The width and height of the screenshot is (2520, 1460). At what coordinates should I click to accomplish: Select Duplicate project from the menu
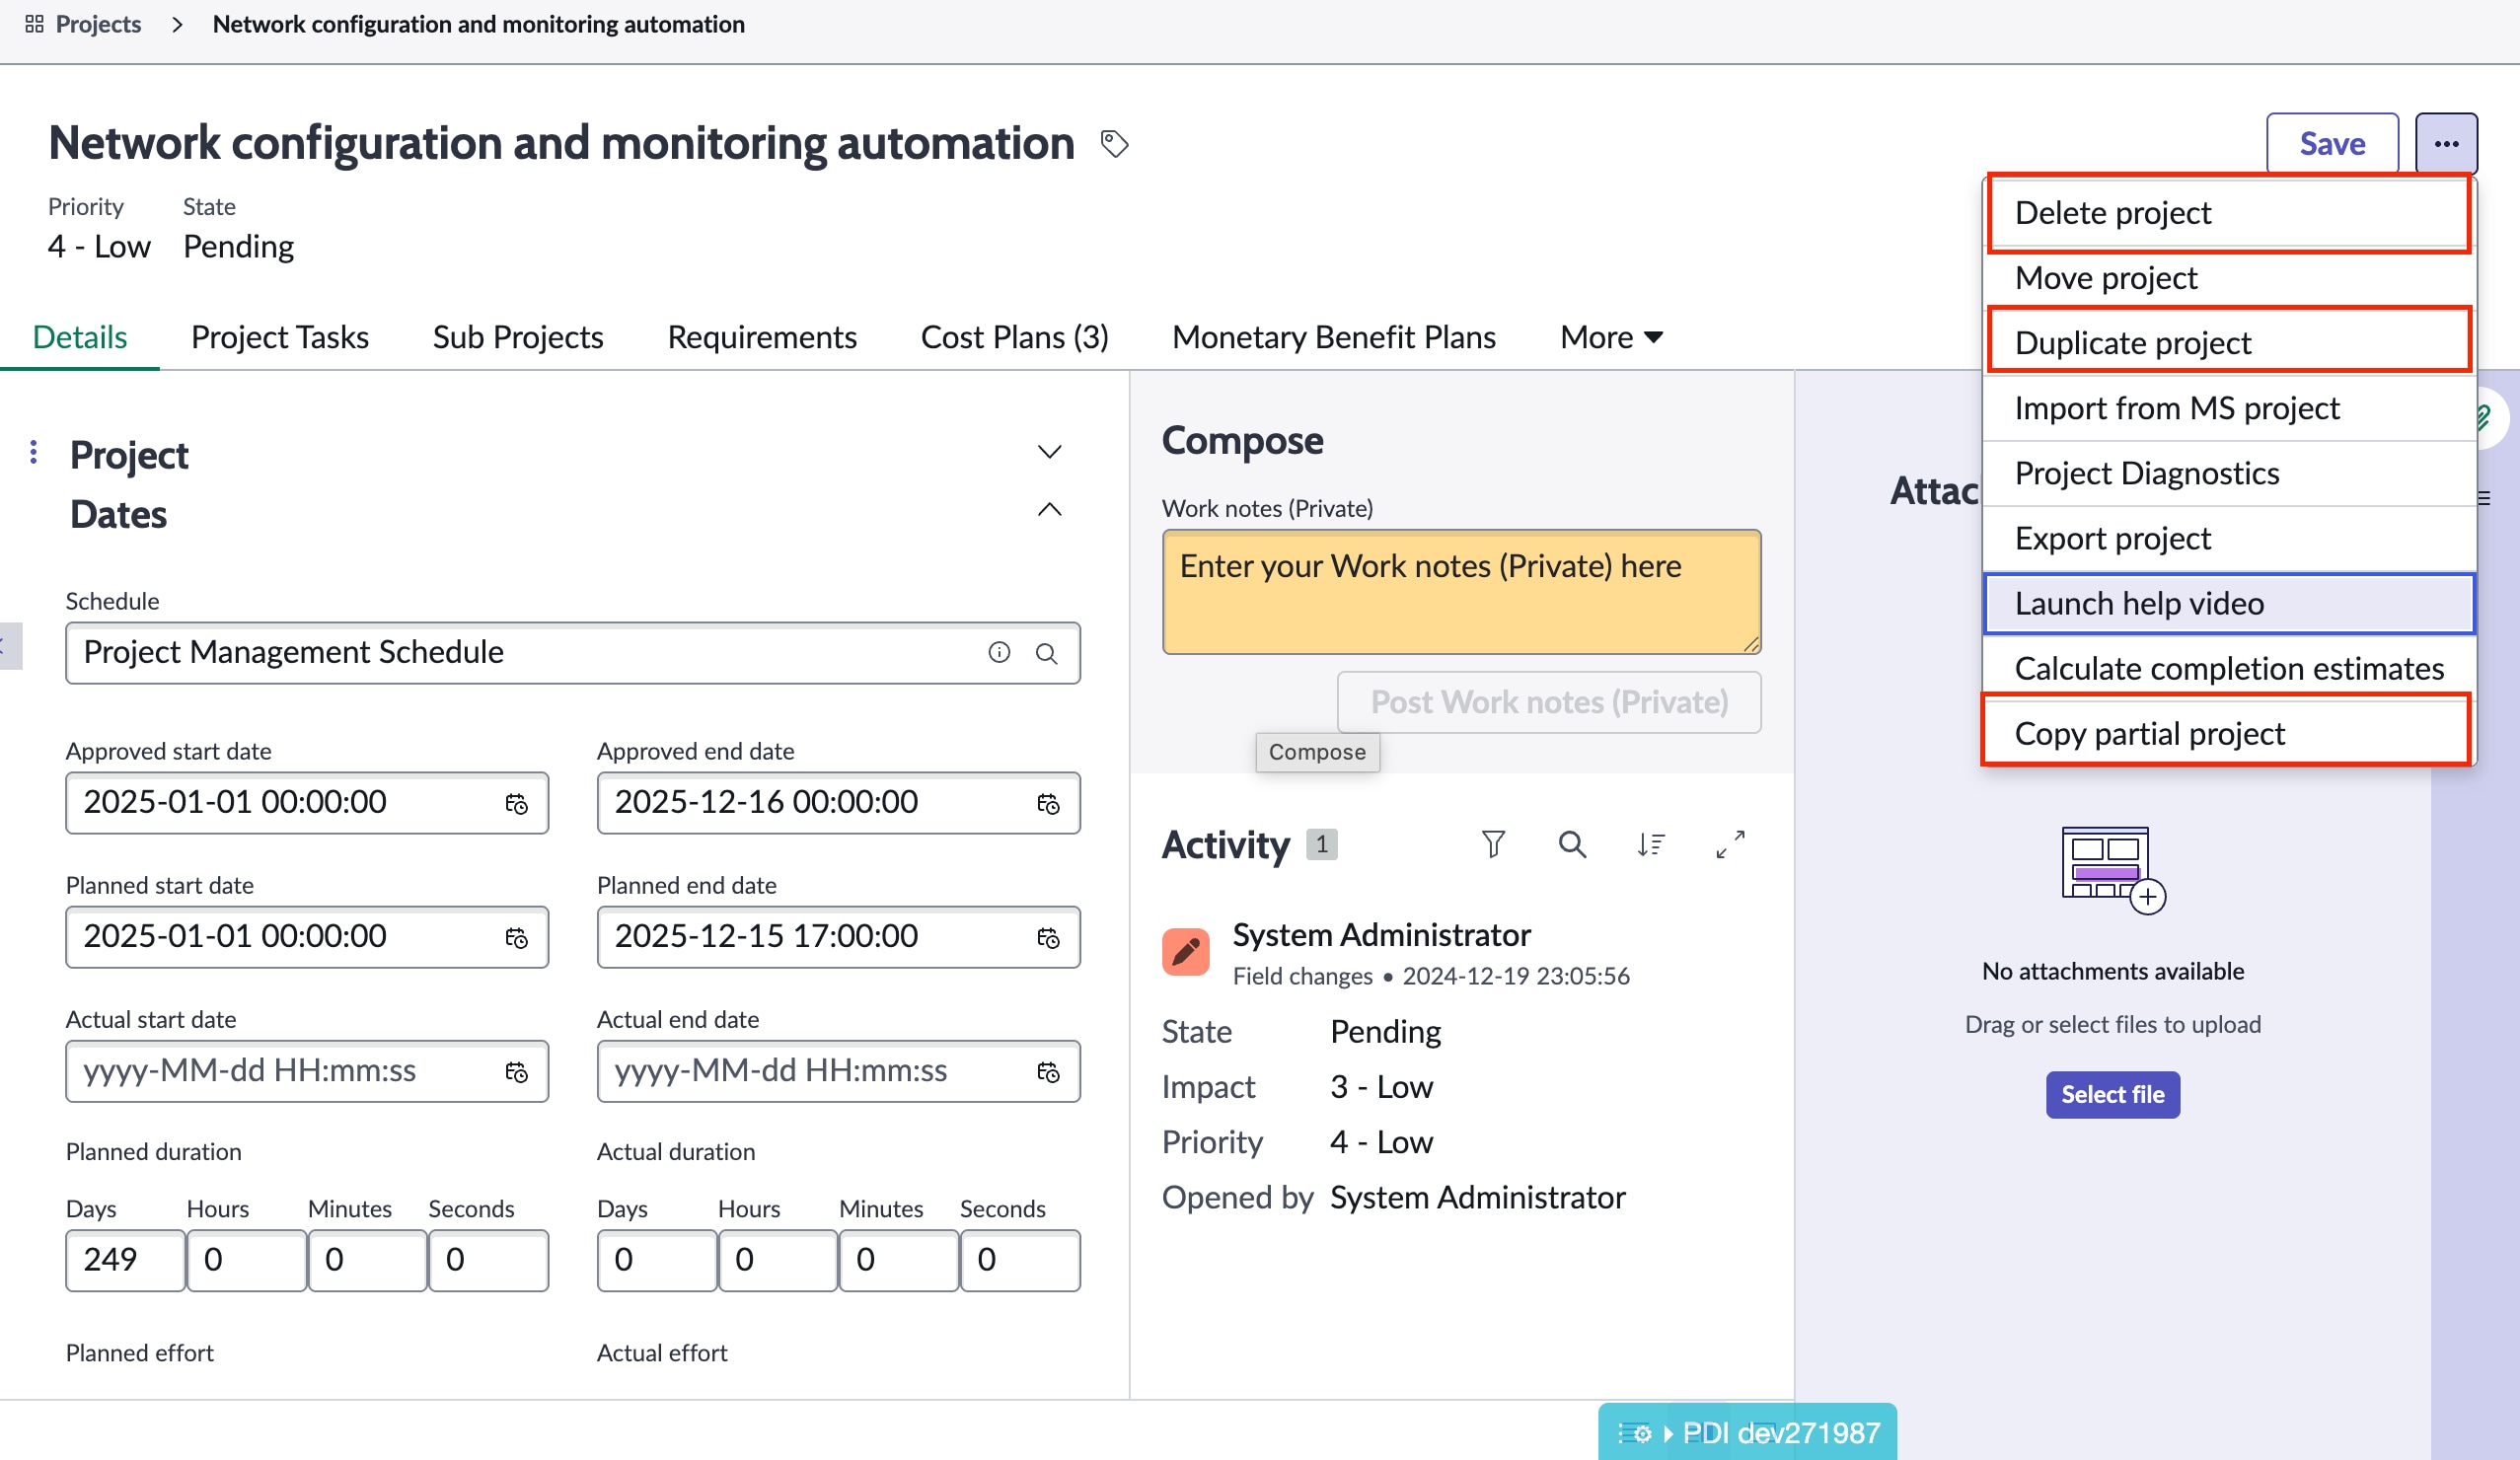click(x=2132, y=342)
